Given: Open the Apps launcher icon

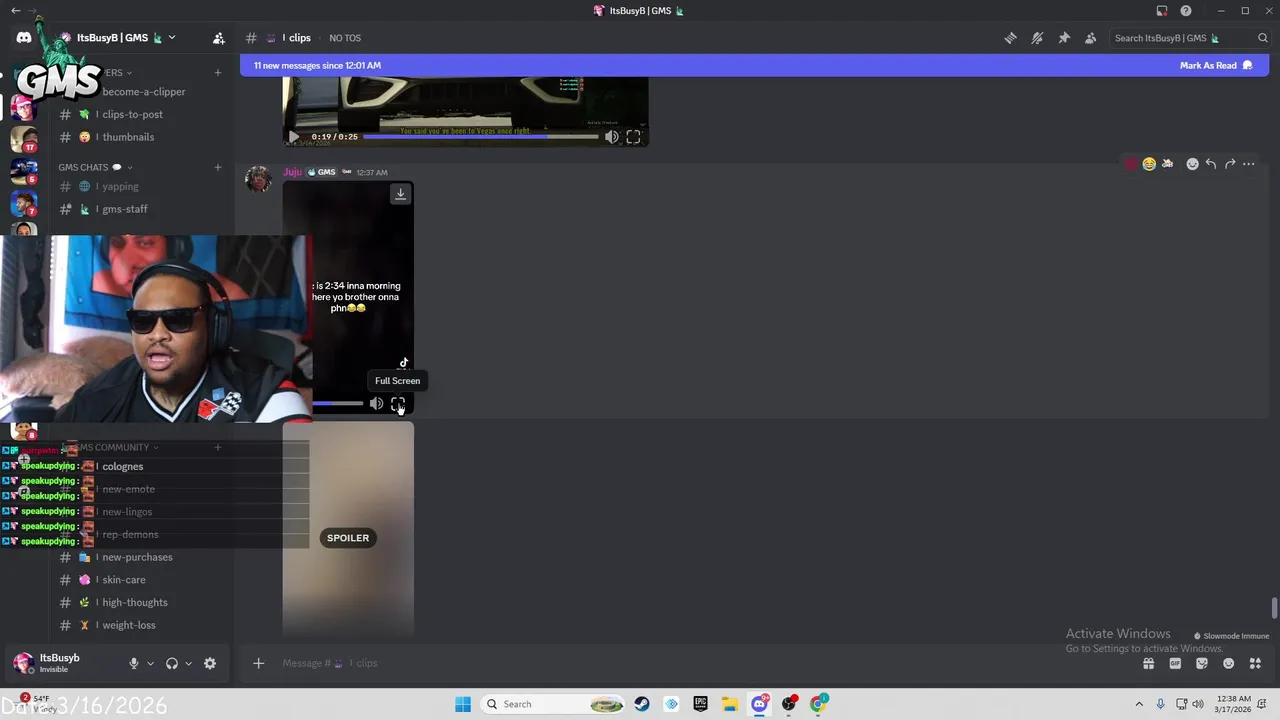Looking at the screenshot, I should pos(1255,663).
